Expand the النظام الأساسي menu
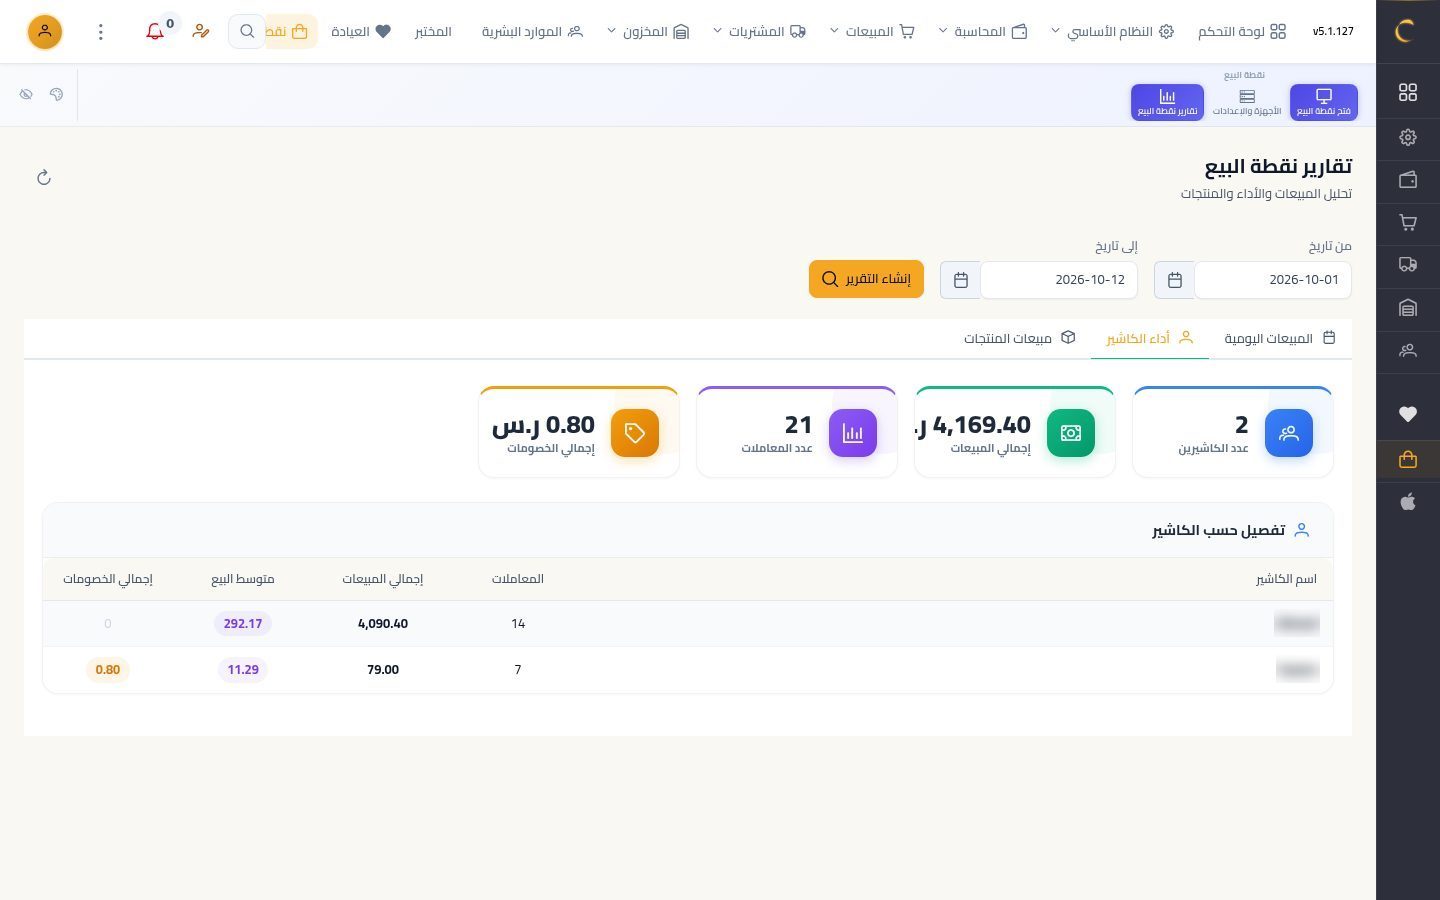1440x900 pixels. pos(1112,31)
